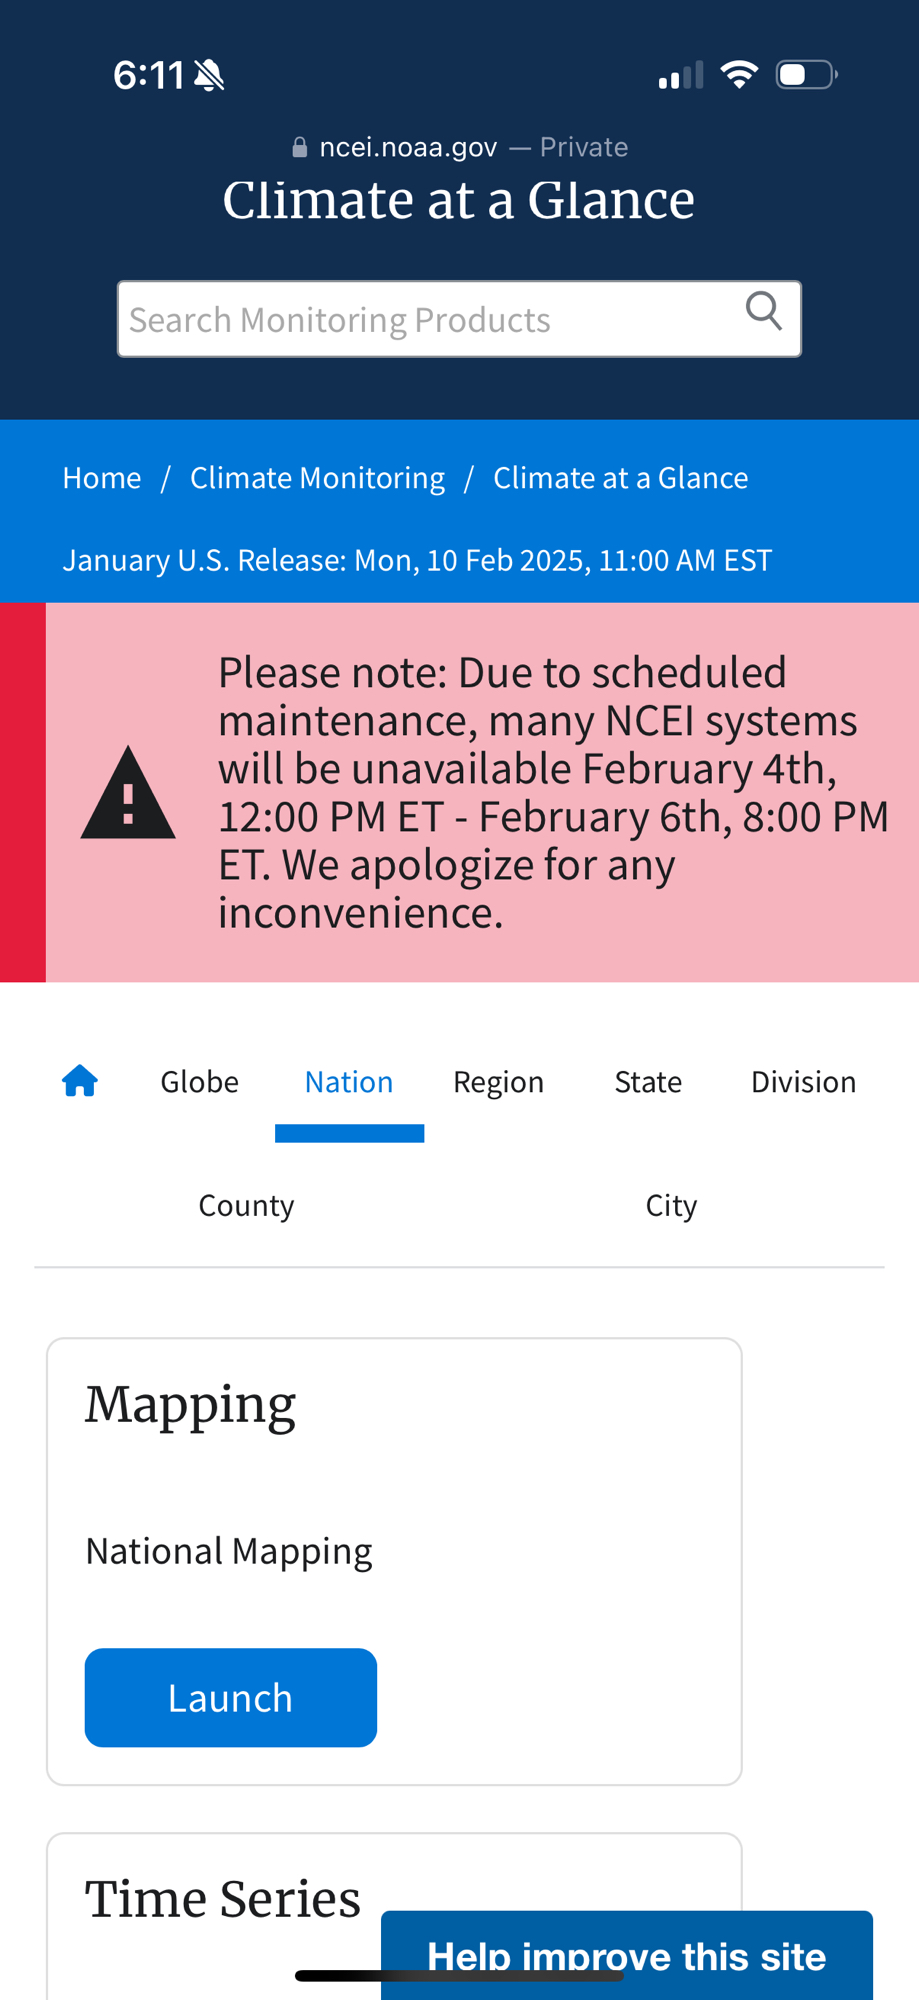Switch to the State tab
919x2000 pixels.
click(x=648, y=1082)
